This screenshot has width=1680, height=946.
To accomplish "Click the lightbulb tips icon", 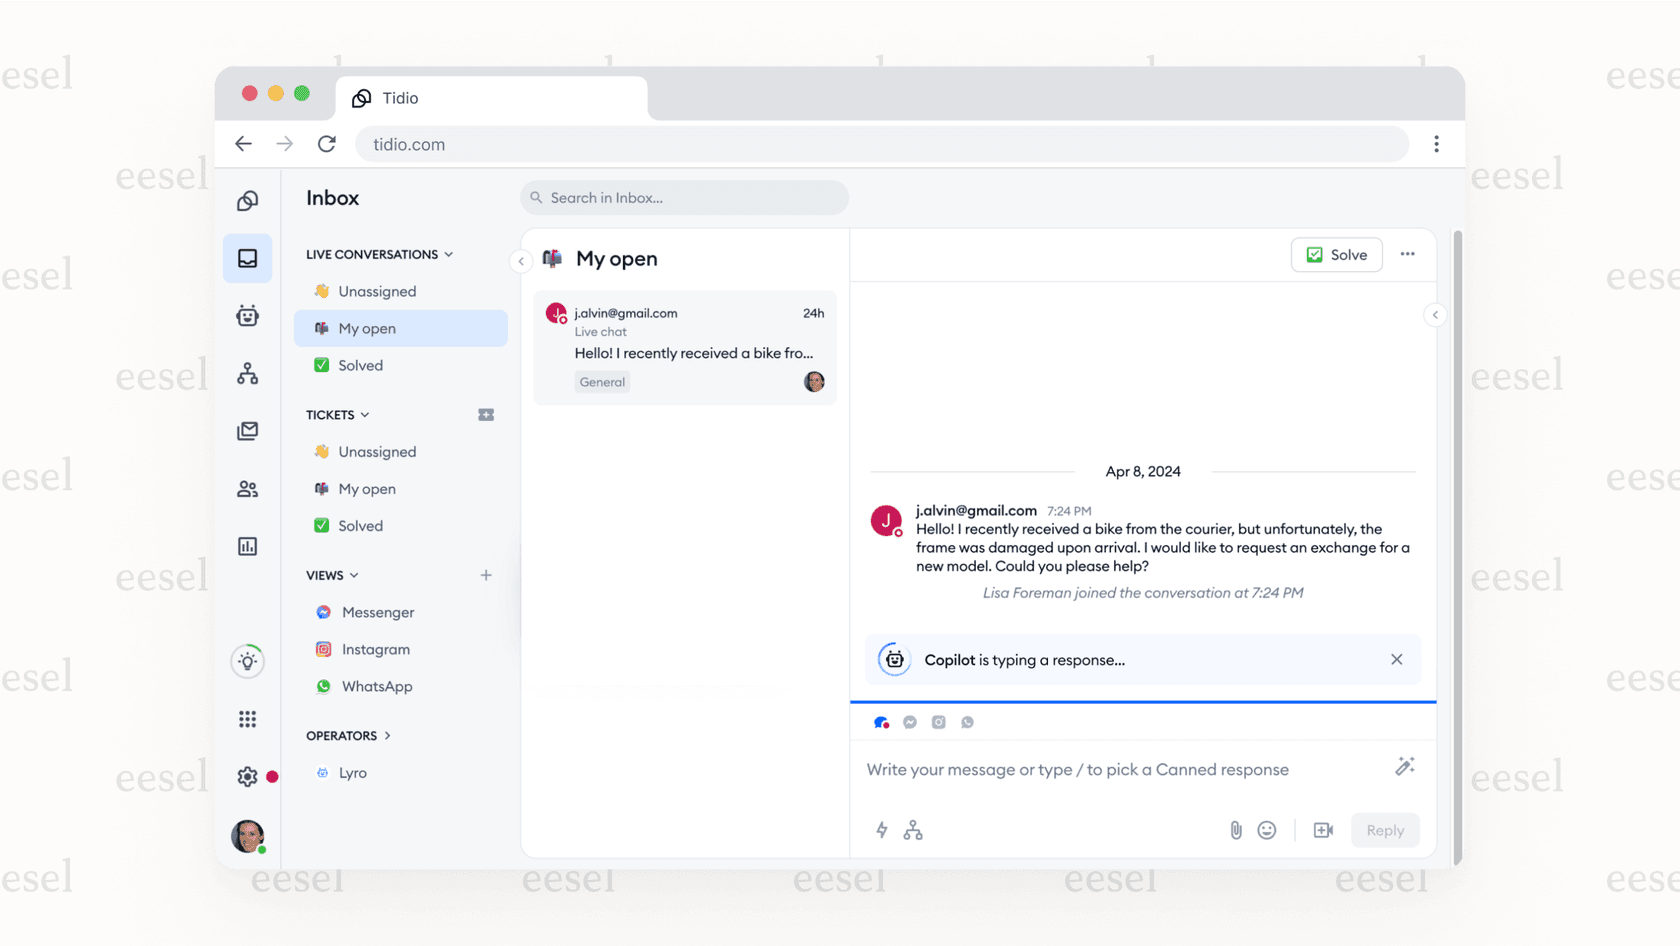I will point(247,661).
